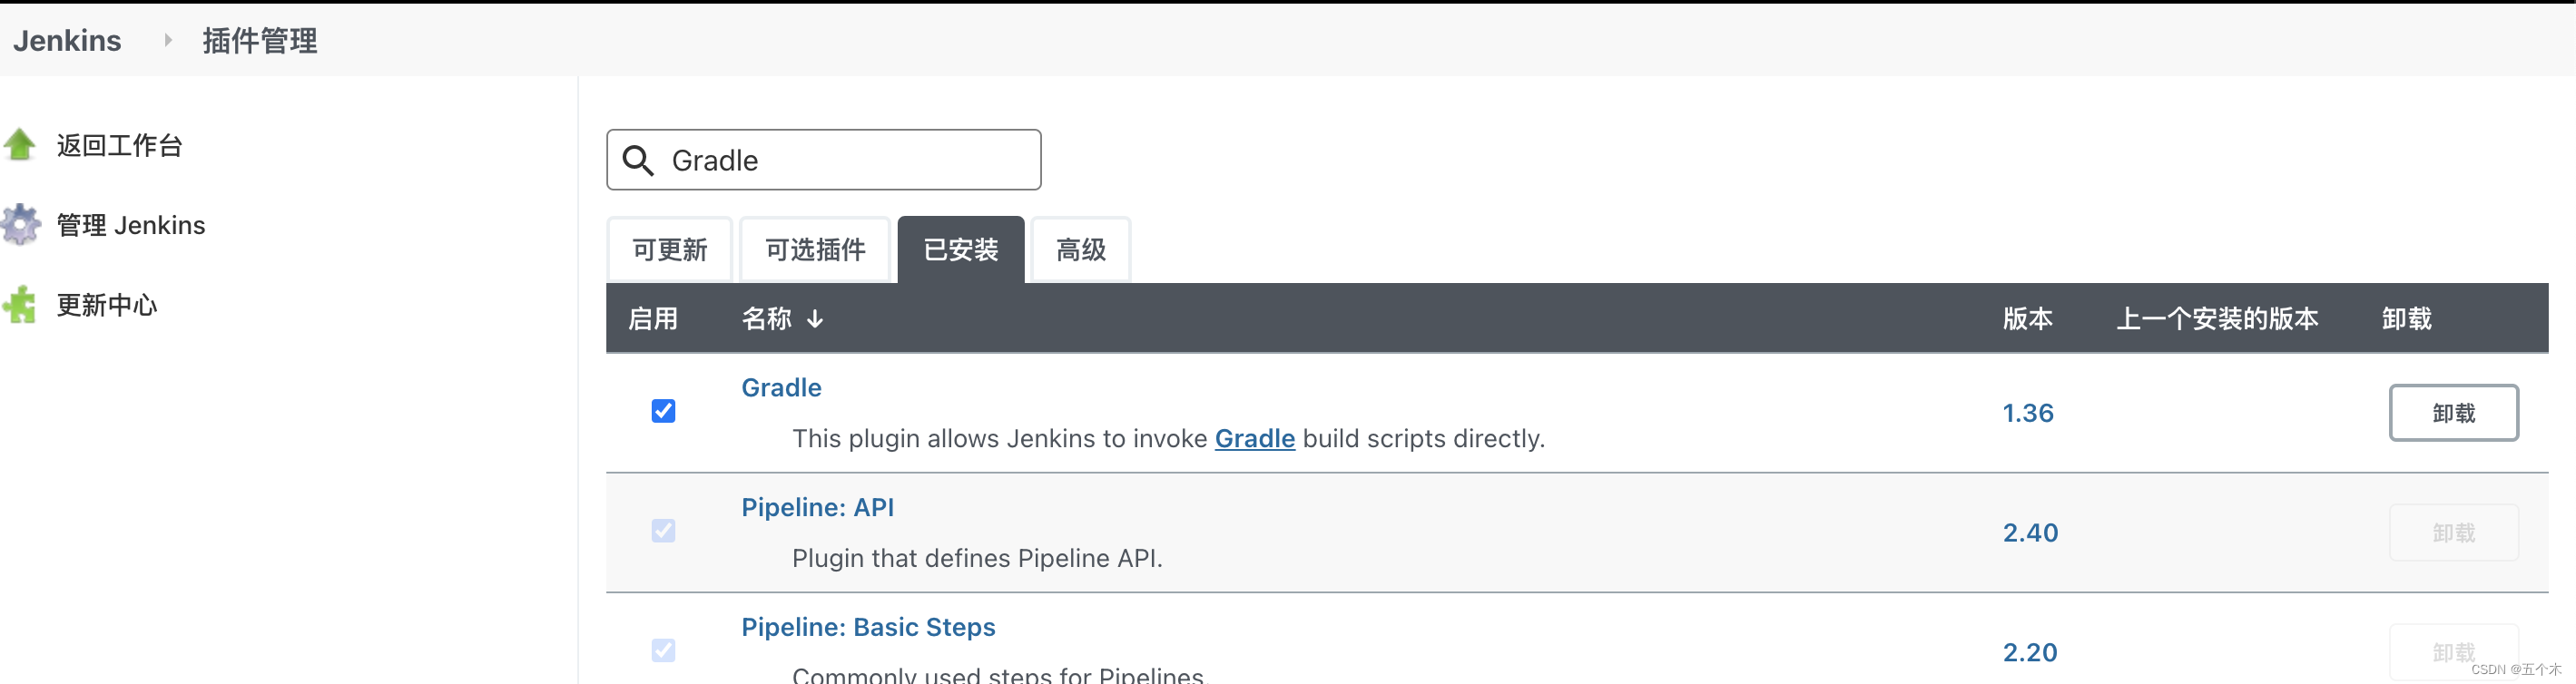Click the Jenkins breadcrumb link
The width and height of the screenshot is (2576, 684).
tap(67, 41)
